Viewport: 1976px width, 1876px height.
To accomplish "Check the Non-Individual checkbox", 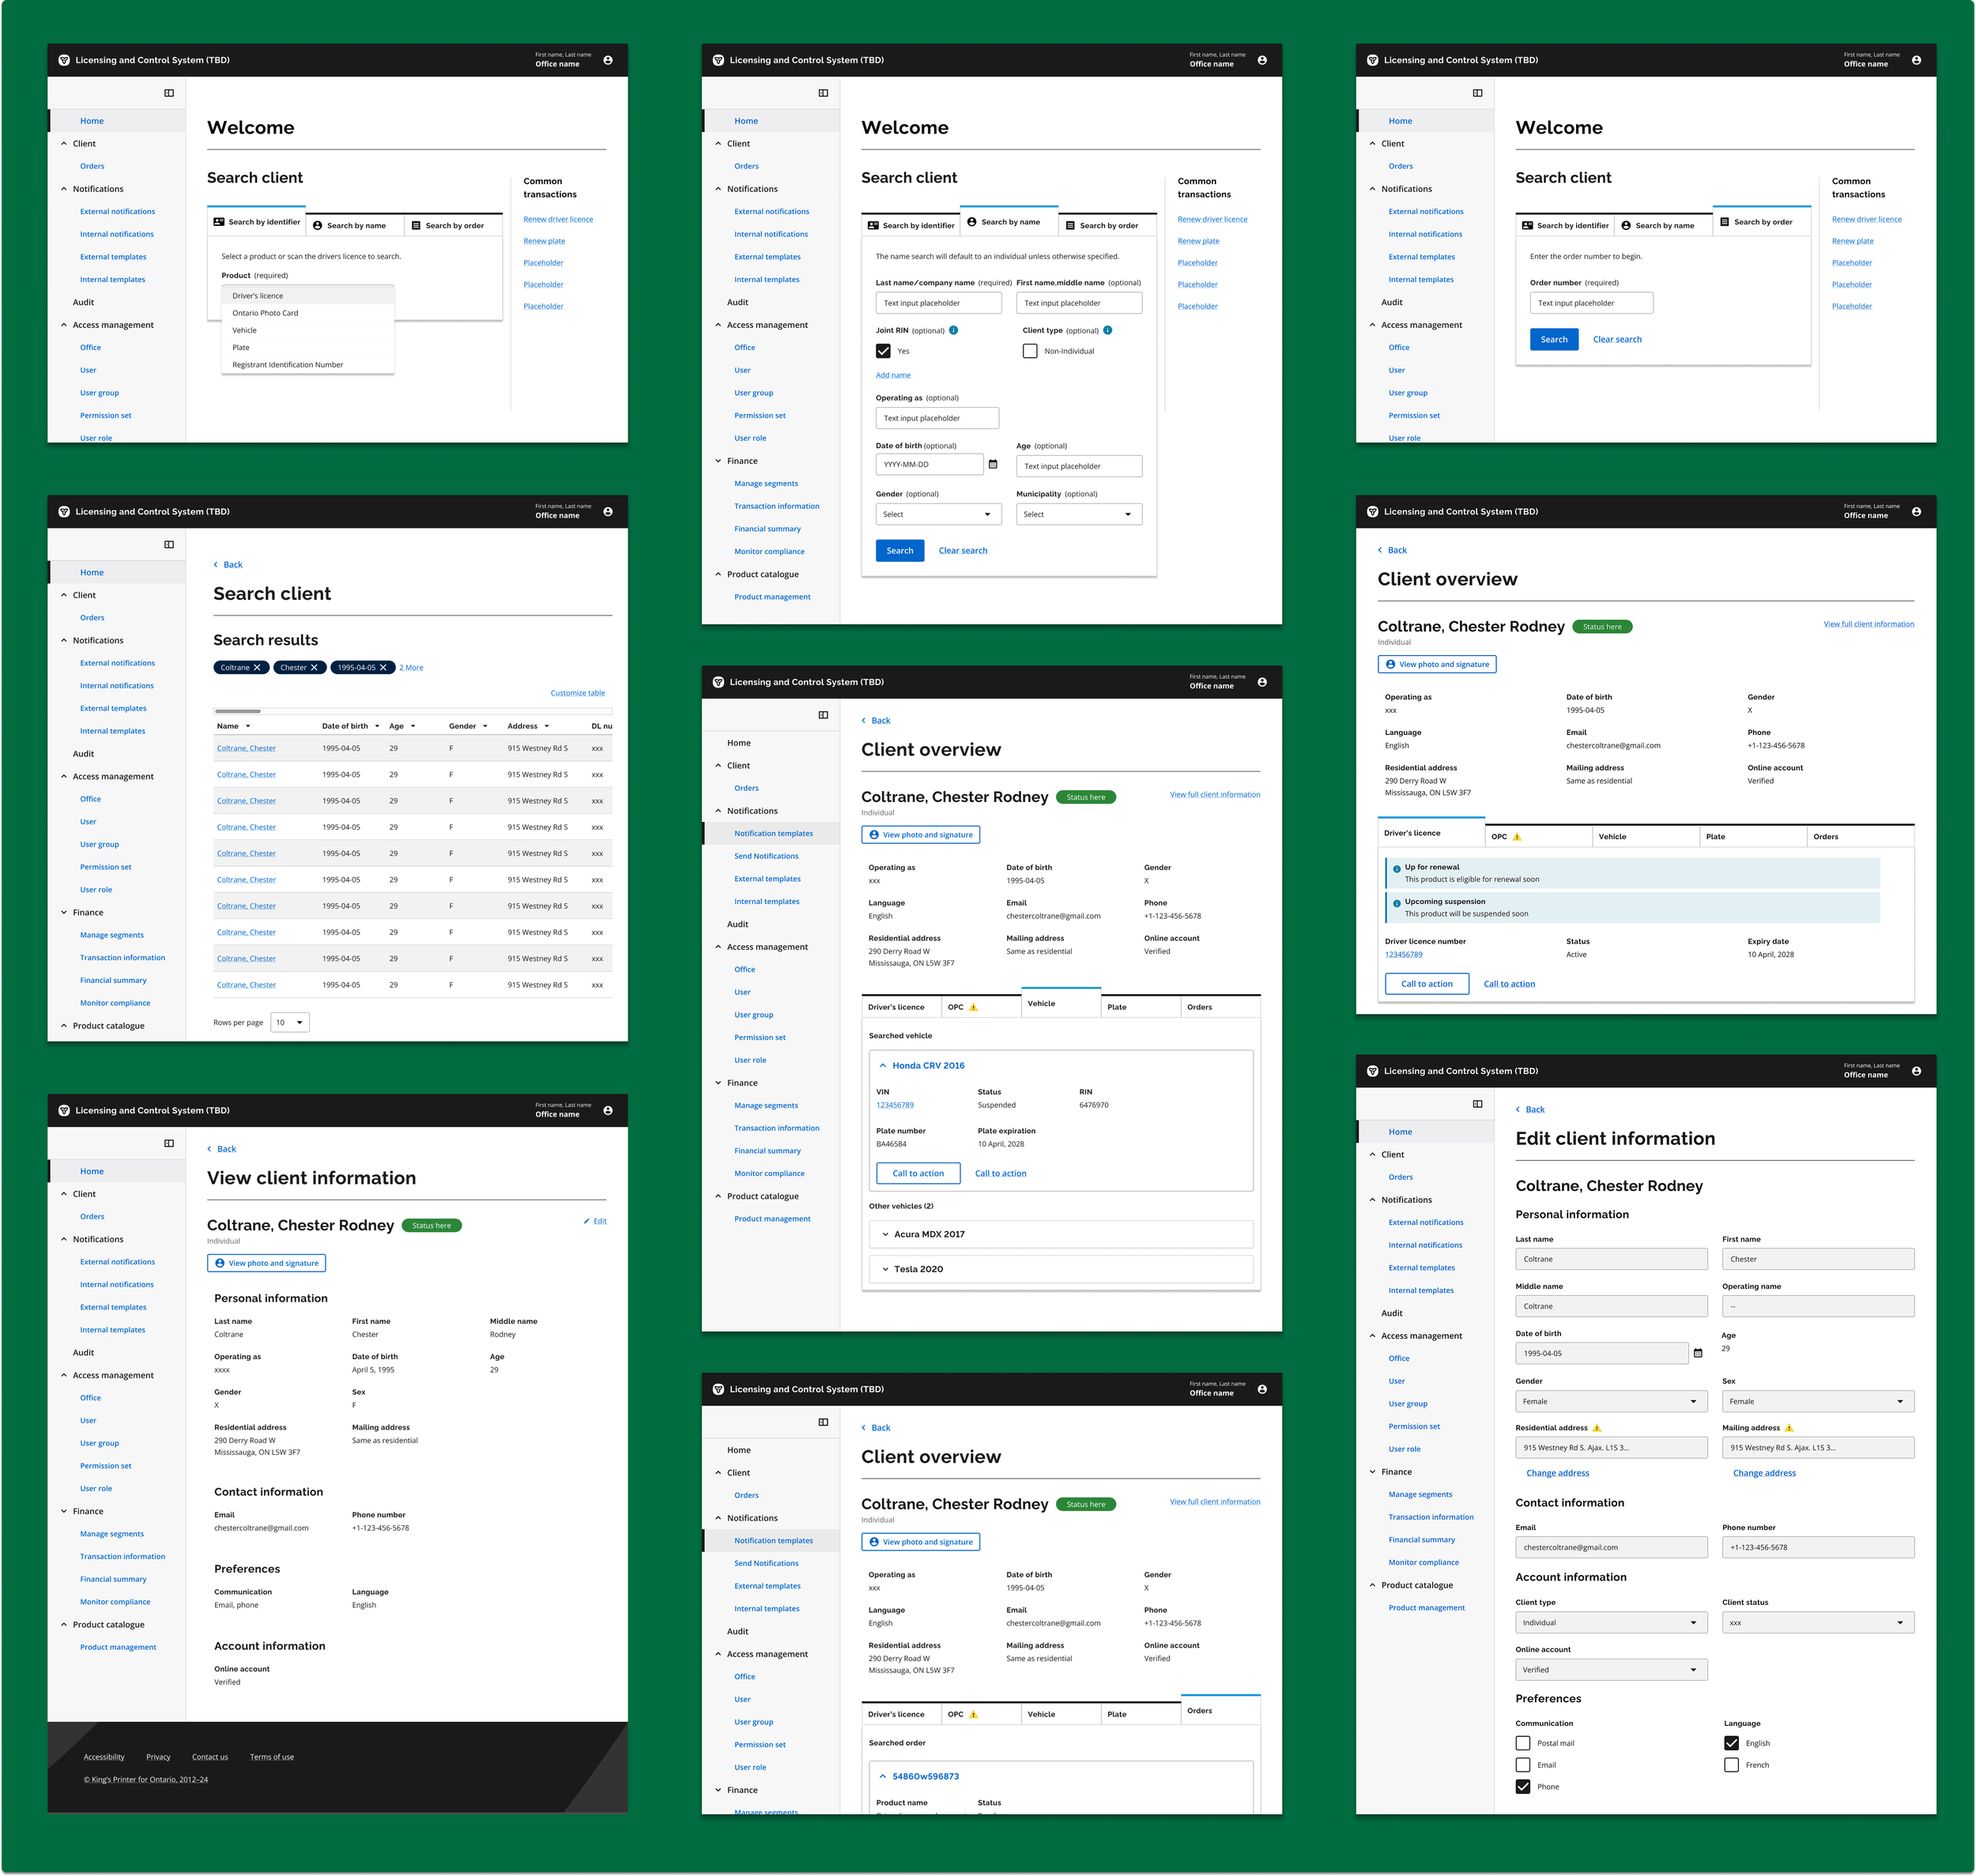I will [1030, 351].
